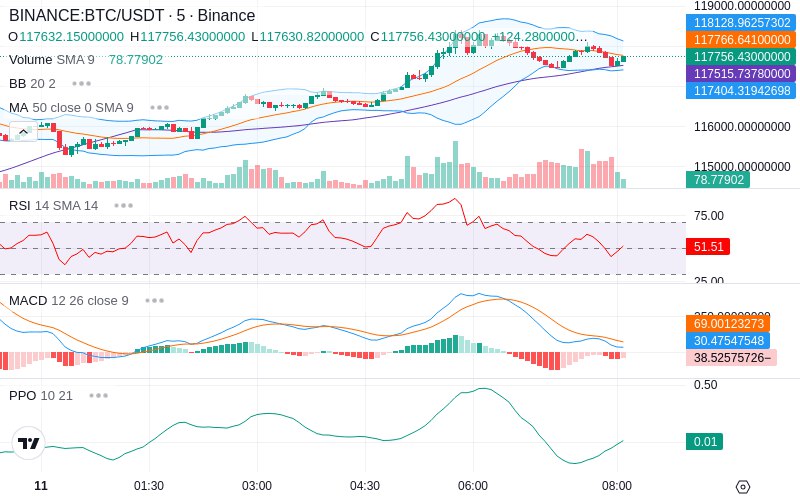Screen dimensions: 800x500
Task: Open more options for RSI indicator
Action: pyautogui.click(x=123, y=206)
